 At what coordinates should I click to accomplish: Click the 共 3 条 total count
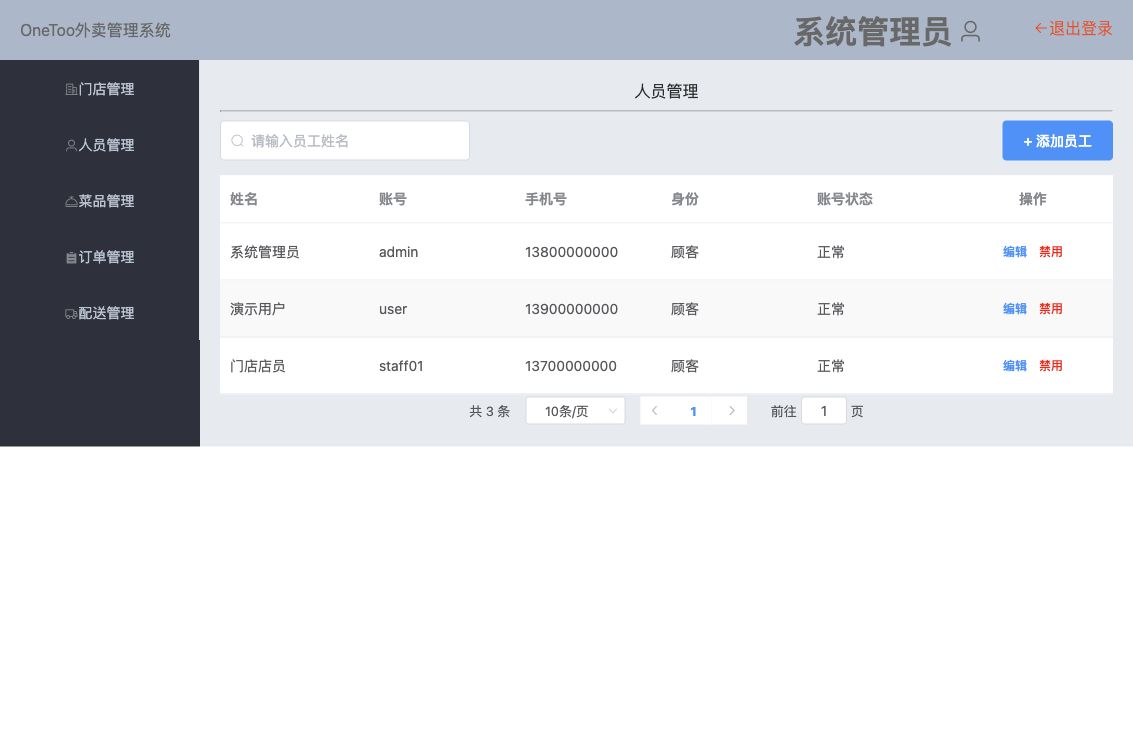click(489, 411)
